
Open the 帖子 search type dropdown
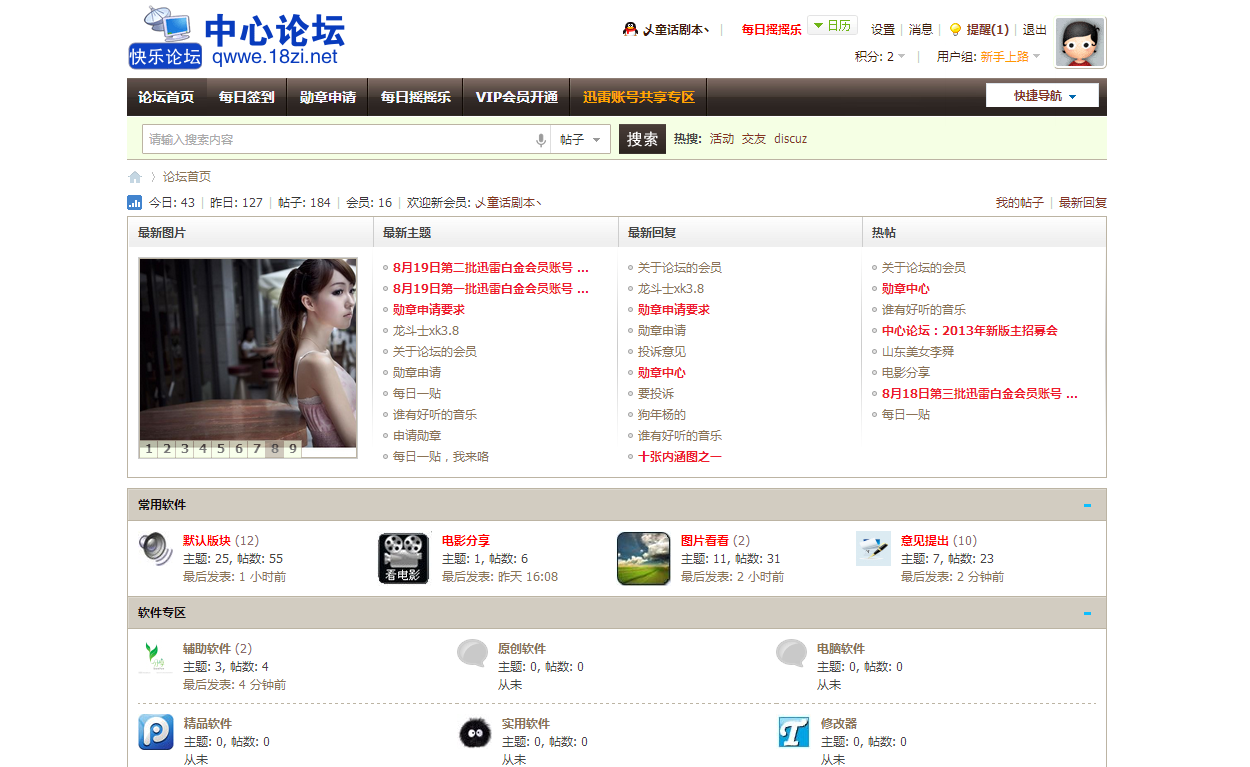(x=581, y=140)
